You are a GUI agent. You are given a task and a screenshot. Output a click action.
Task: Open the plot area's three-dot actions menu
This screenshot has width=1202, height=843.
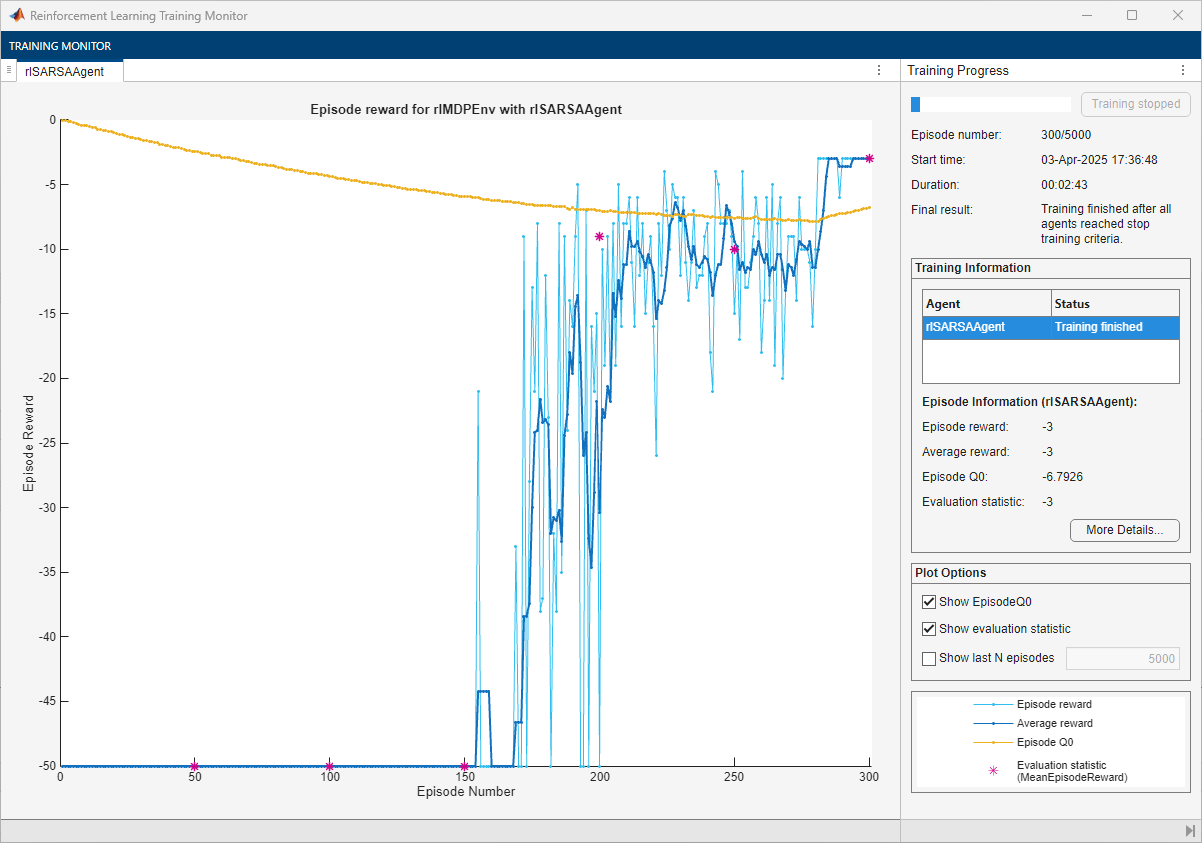pyautogui.click(x=879, y=70)
